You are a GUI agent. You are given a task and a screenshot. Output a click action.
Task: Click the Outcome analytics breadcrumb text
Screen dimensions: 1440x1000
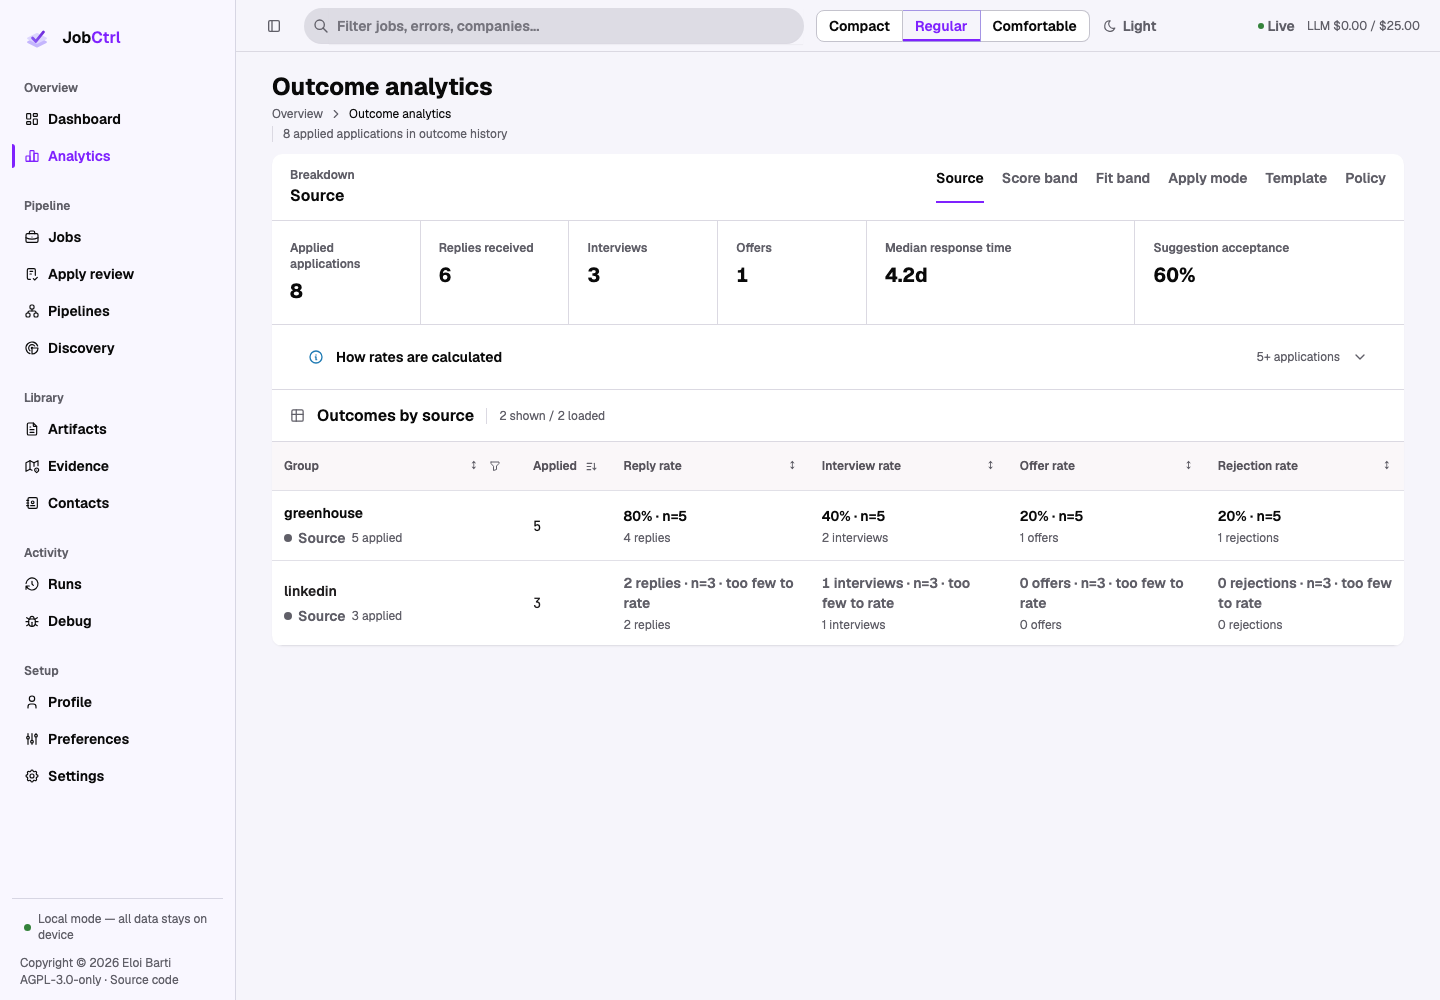[400, 114]
